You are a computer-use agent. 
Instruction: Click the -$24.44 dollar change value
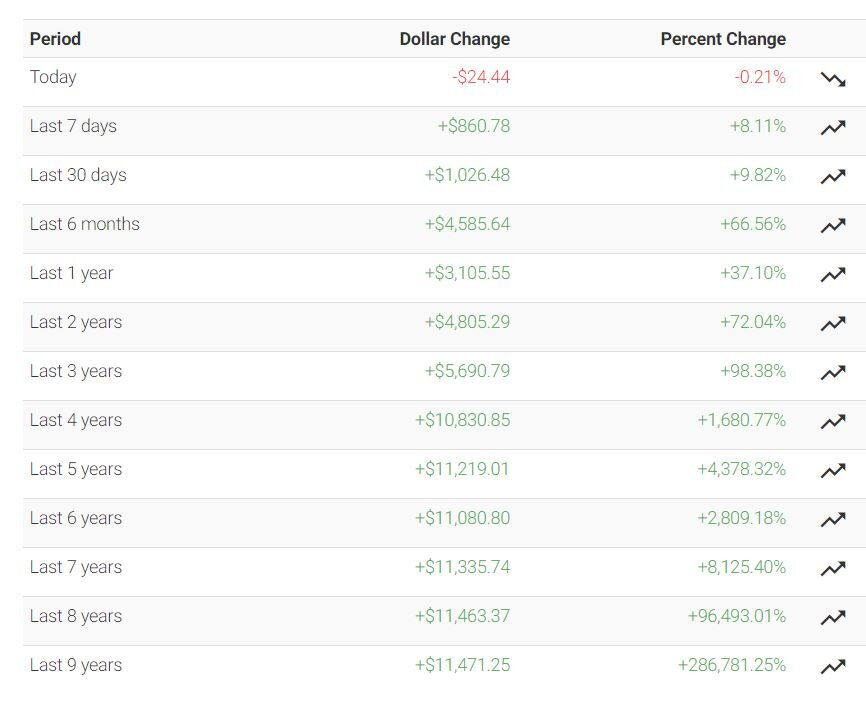click(481, 77)
